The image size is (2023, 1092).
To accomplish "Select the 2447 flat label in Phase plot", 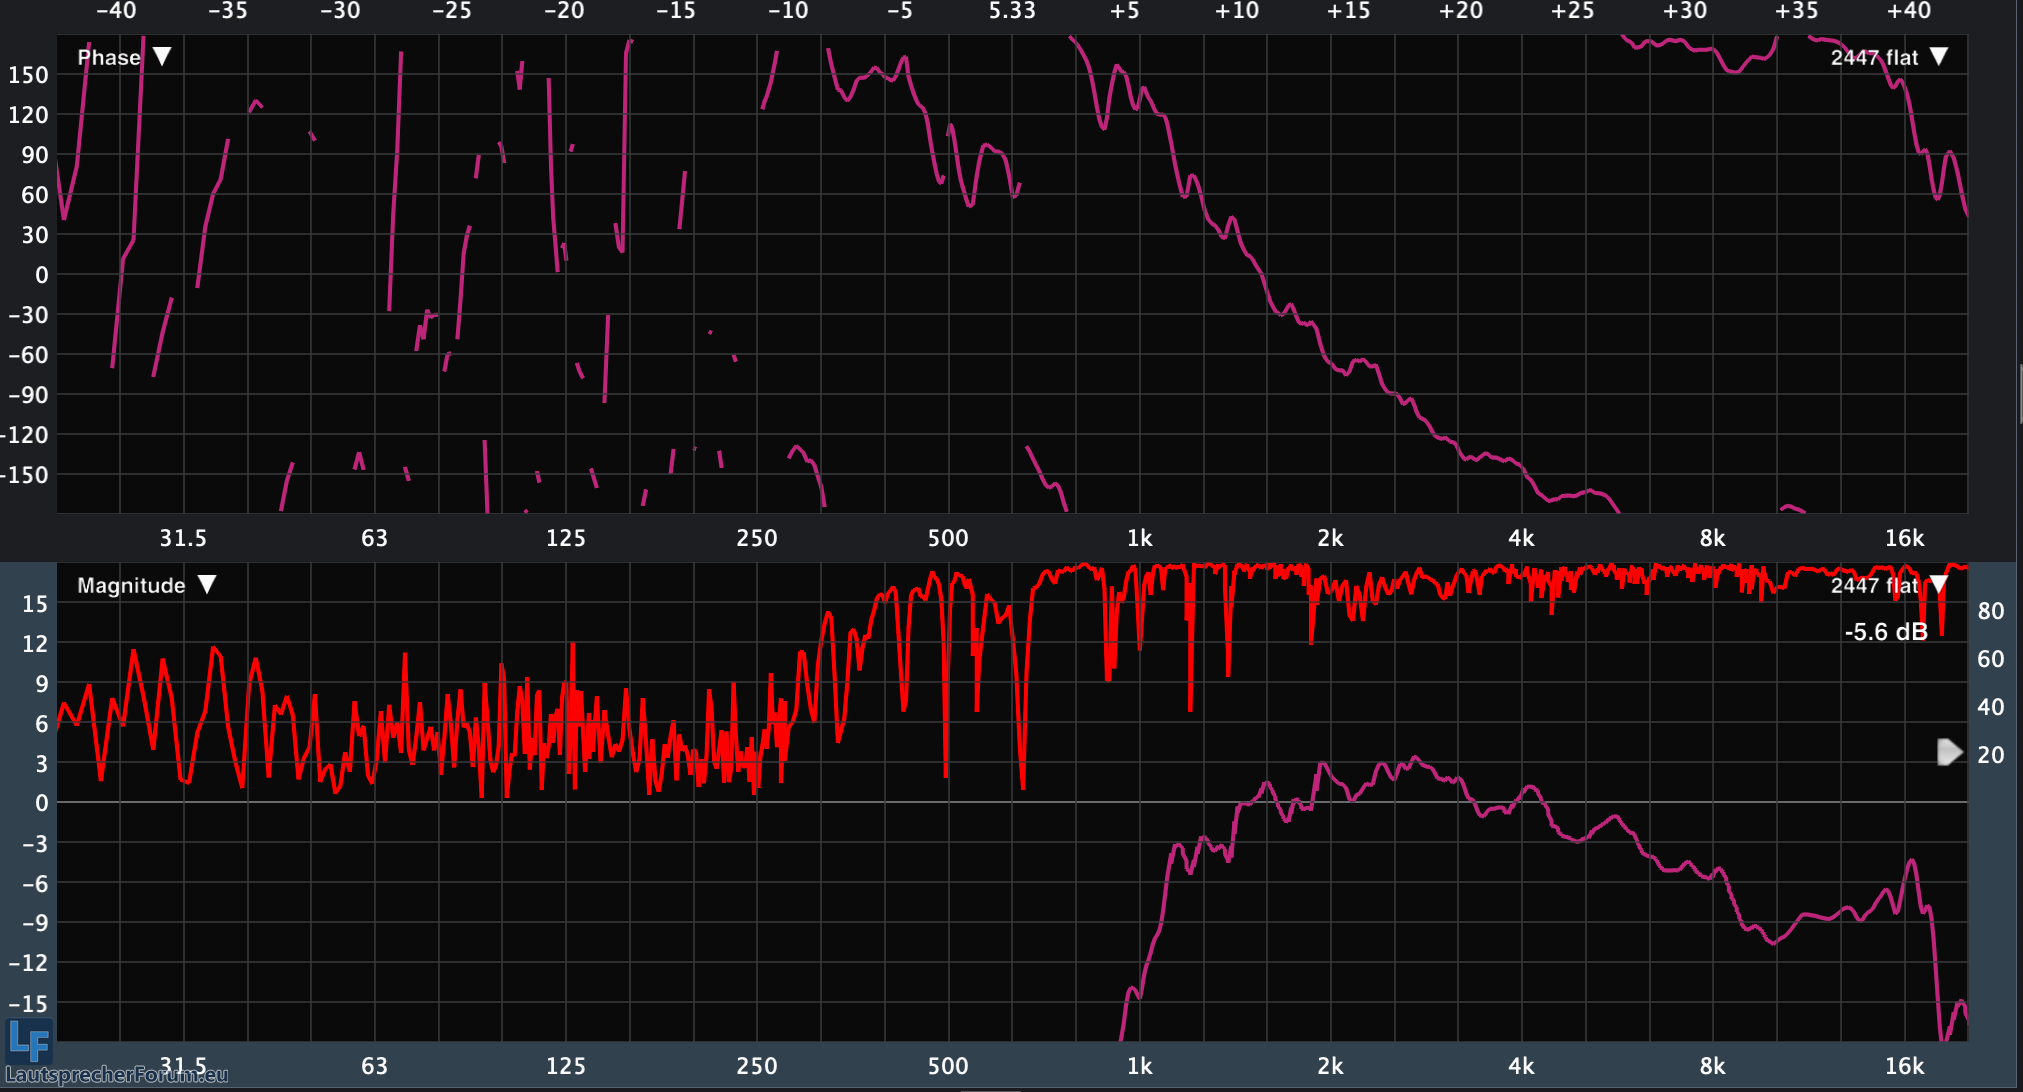I will [1874, 58].
